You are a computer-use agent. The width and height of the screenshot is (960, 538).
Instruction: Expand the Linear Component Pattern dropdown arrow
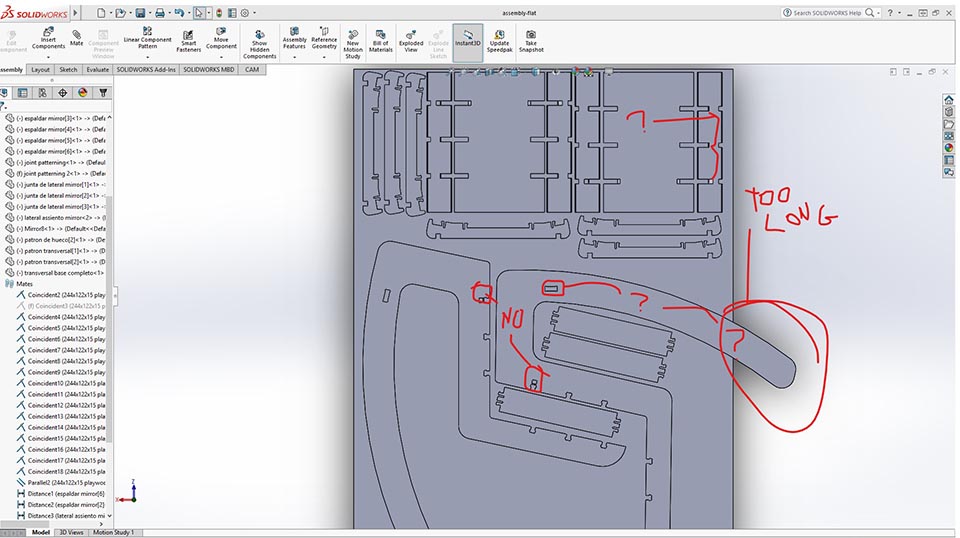pyautogui.click(x=147, y=57)
